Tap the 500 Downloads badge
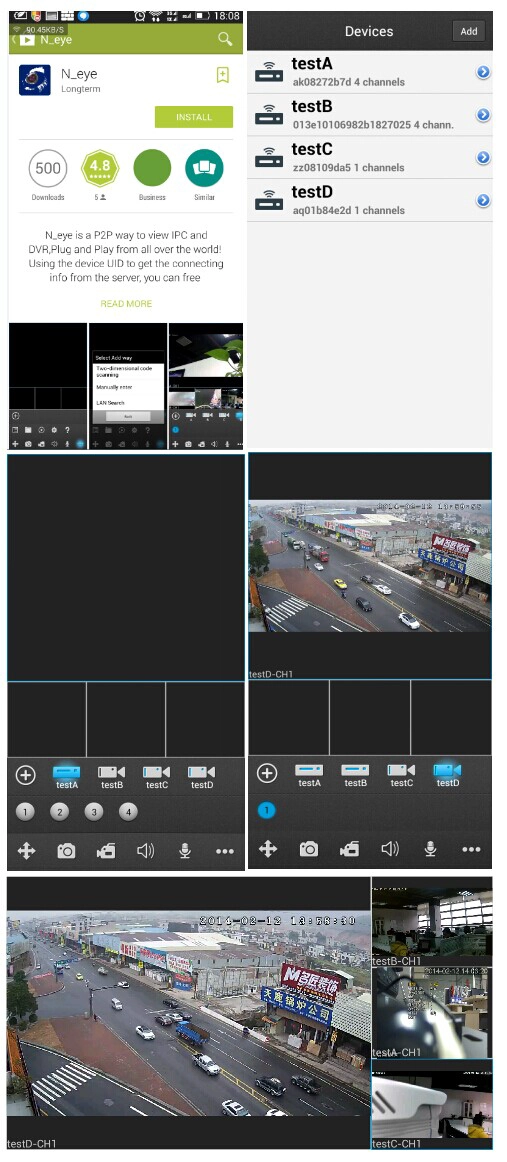507x1162 pixels. [x=48, y=168]
